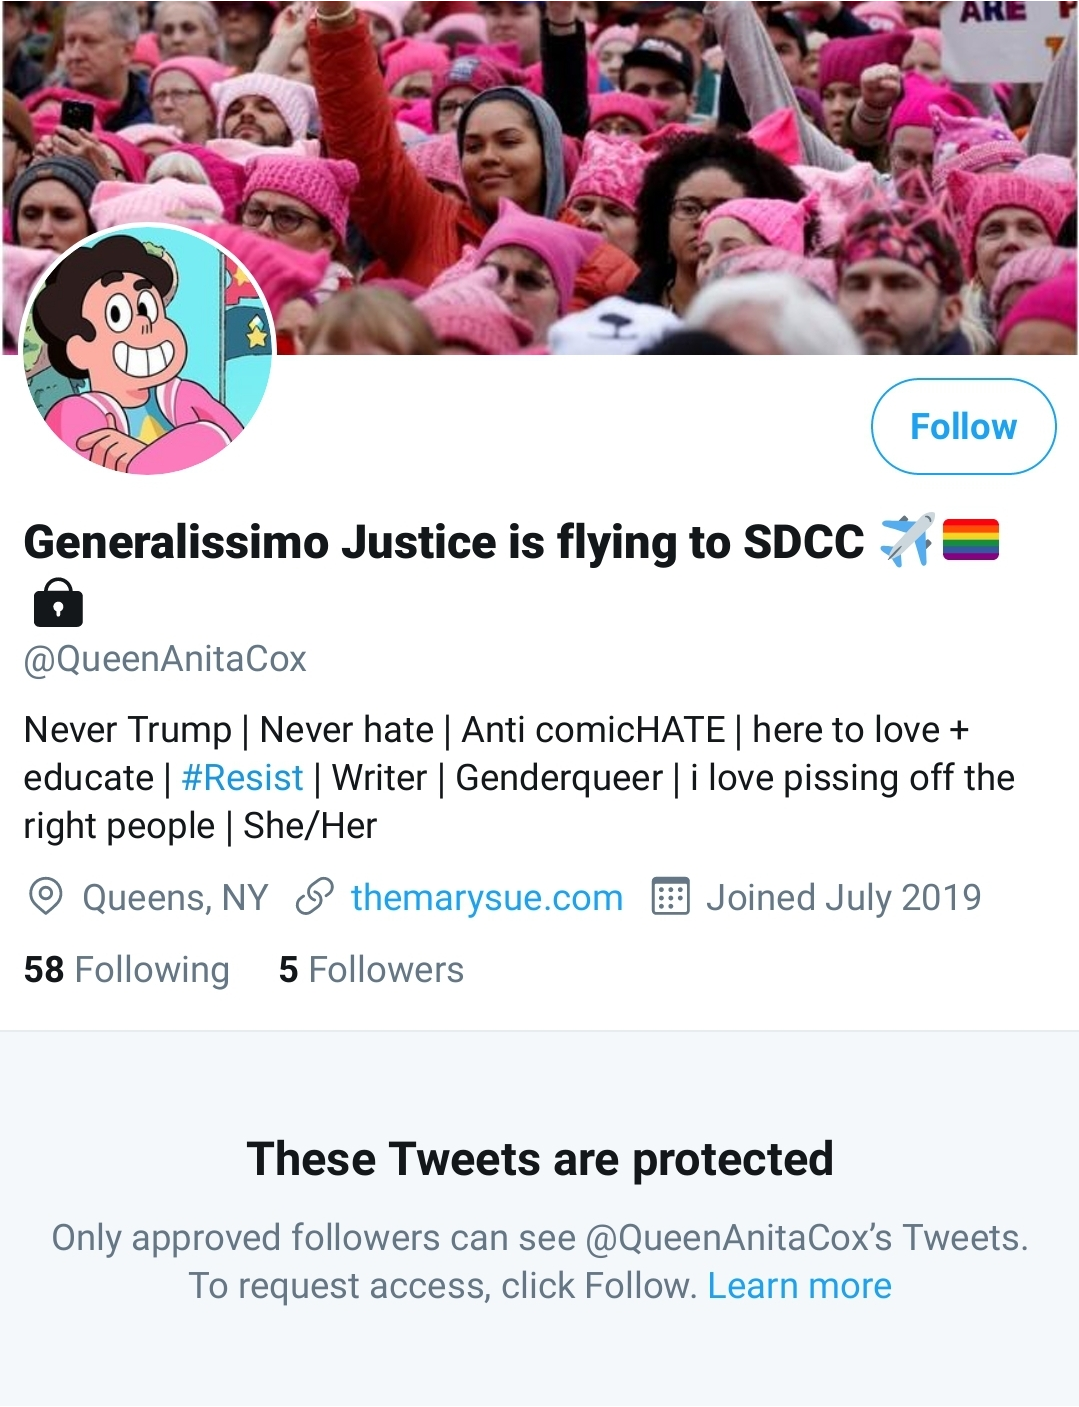Open the Steven Universe profile avatar
The image size is (1079, 1407).
147,349
